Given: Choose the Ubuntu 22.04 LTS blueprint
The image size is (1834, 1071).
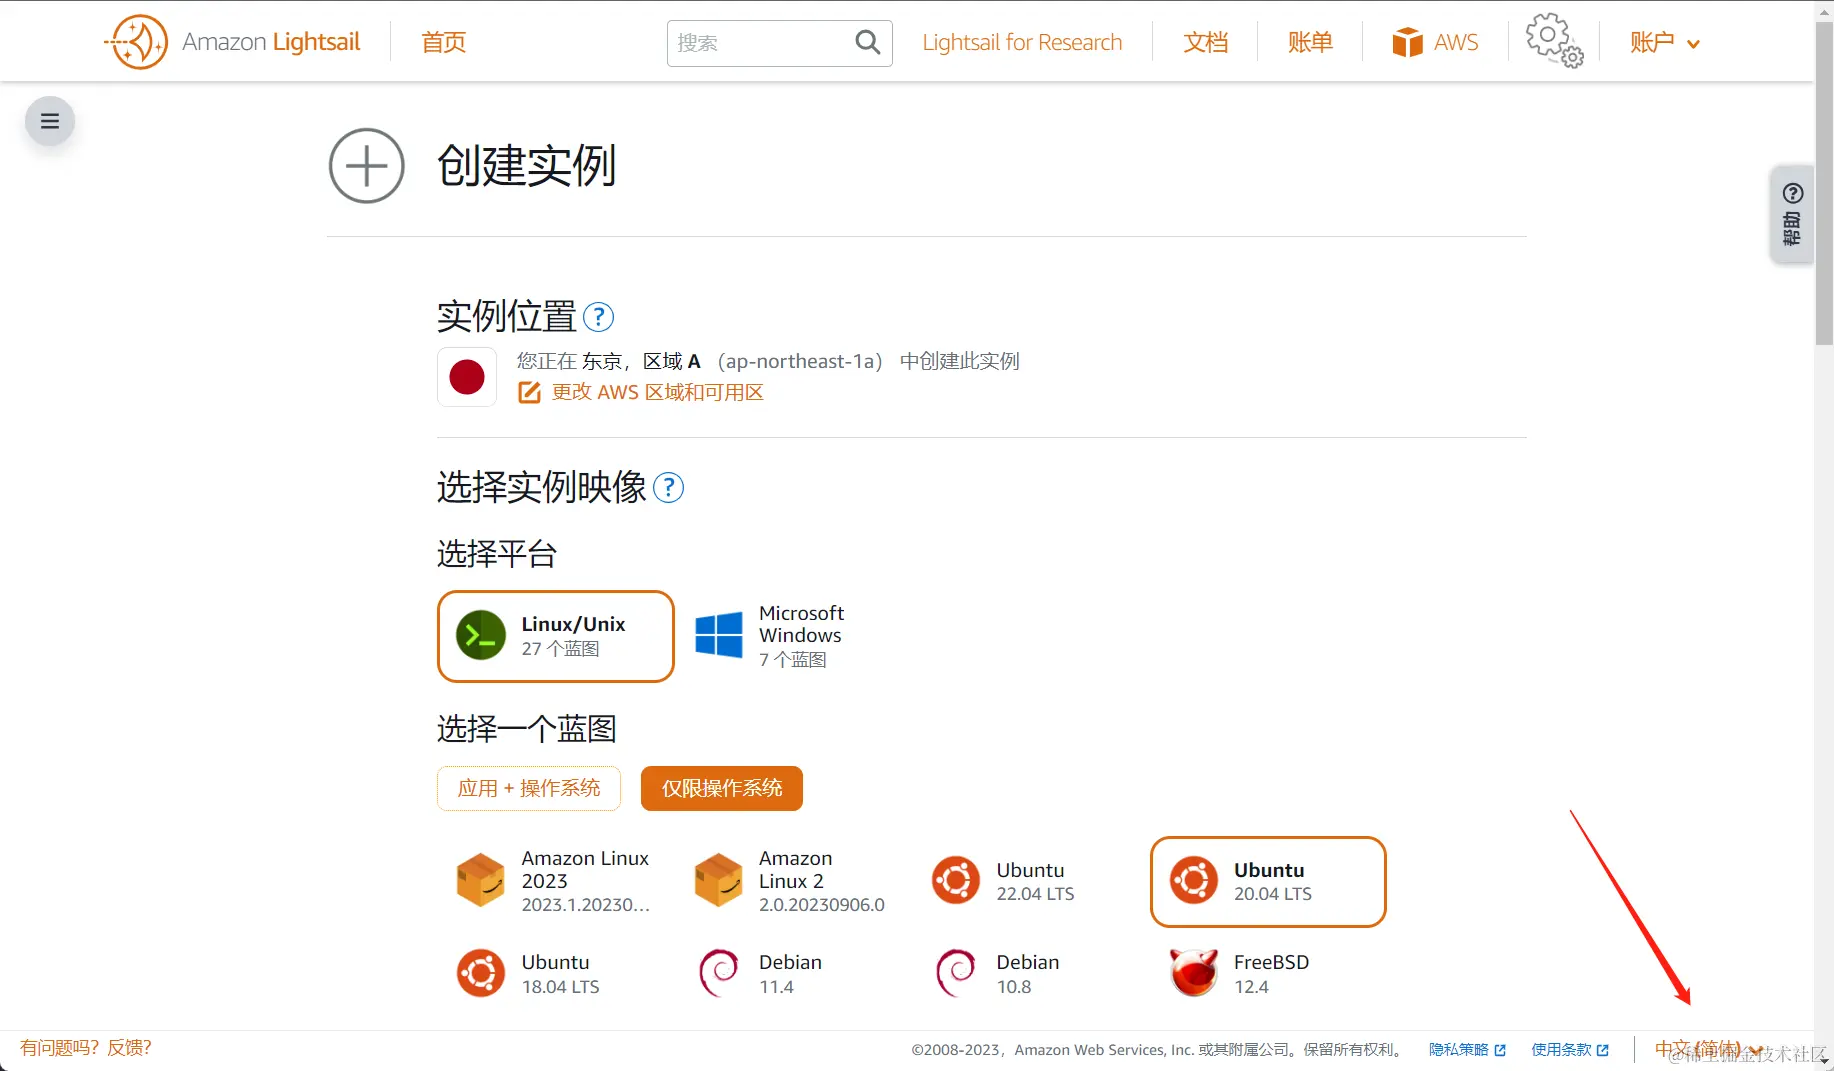Looking at the screenshot, I should point(1031,881).
